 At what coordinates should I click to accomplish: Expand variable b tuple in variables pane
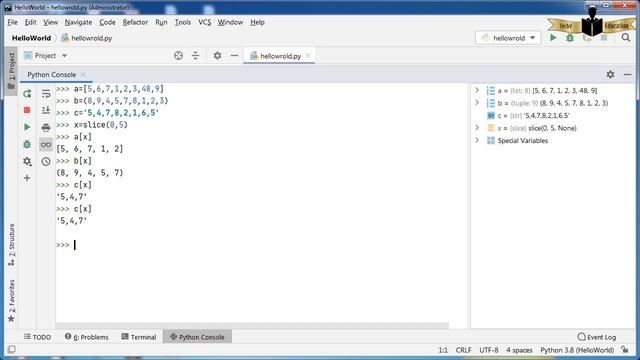(x=477, y=102)
